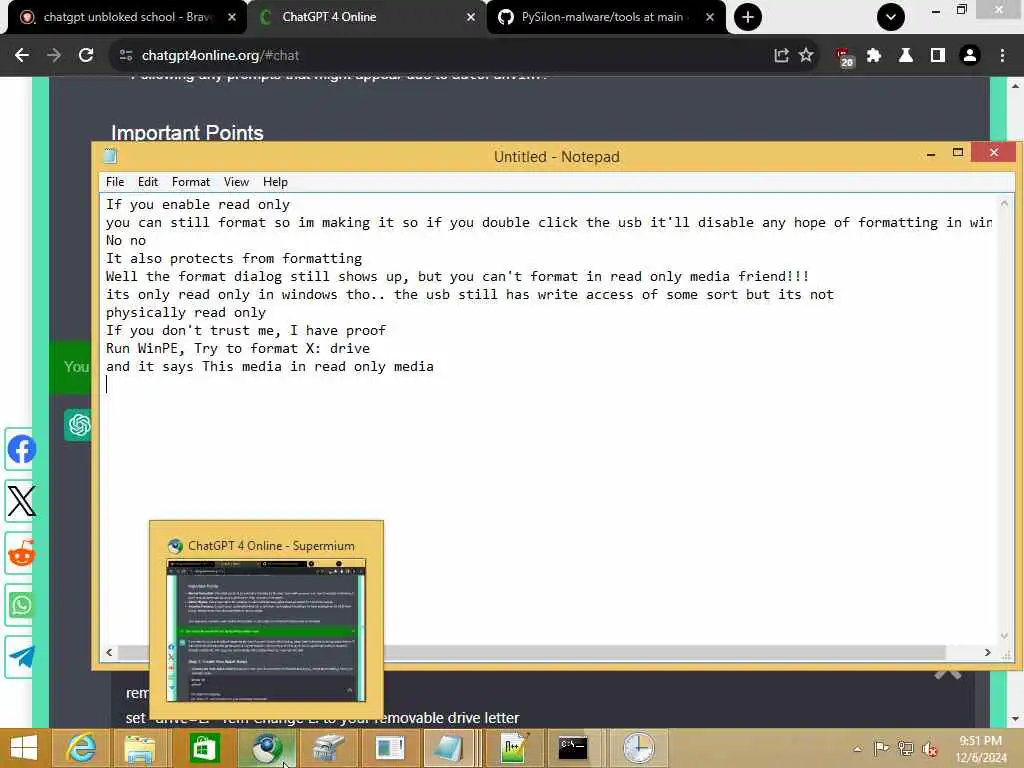Screen dimensions: 1024x768
Task: Open the experiments flask icon
Action: tap(906, 56)
